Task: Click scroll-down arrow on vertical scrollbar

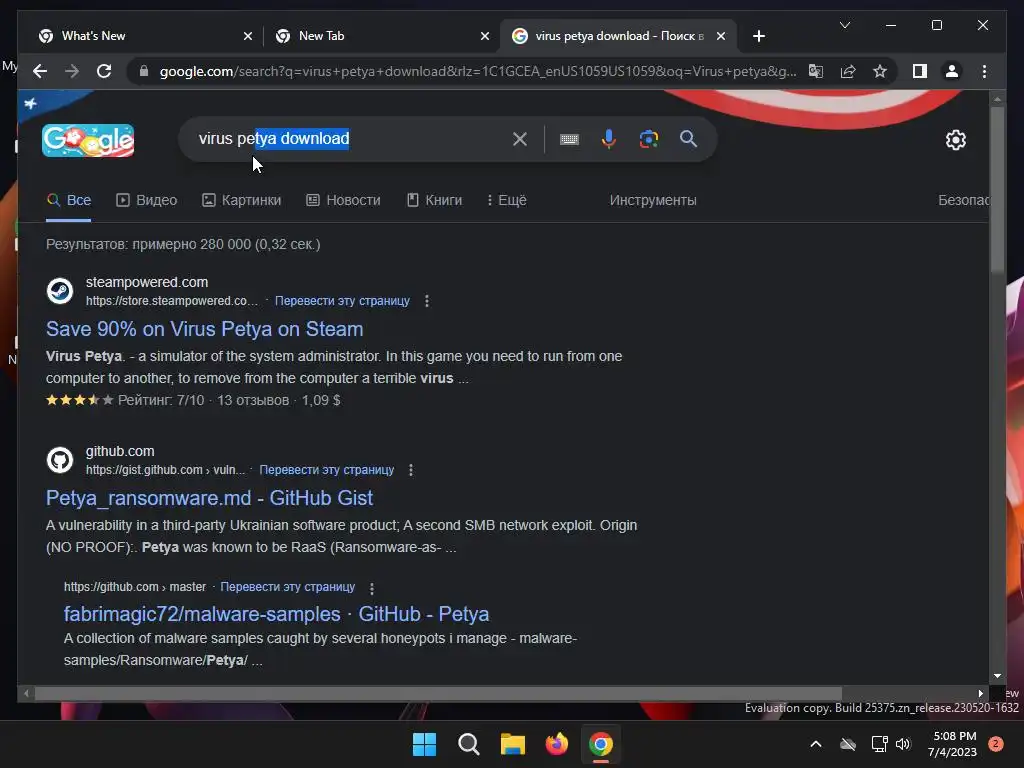Action: pos(997,677)
